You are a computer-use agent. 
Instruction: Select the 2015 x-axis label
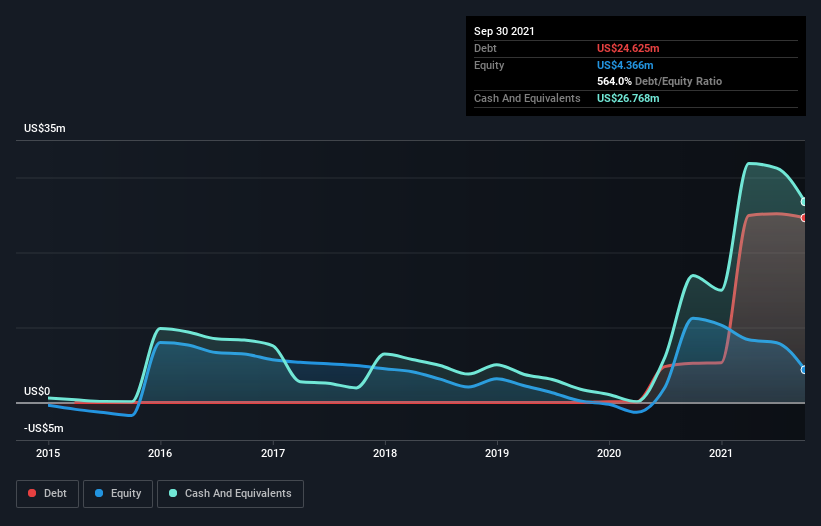[48, 453]
